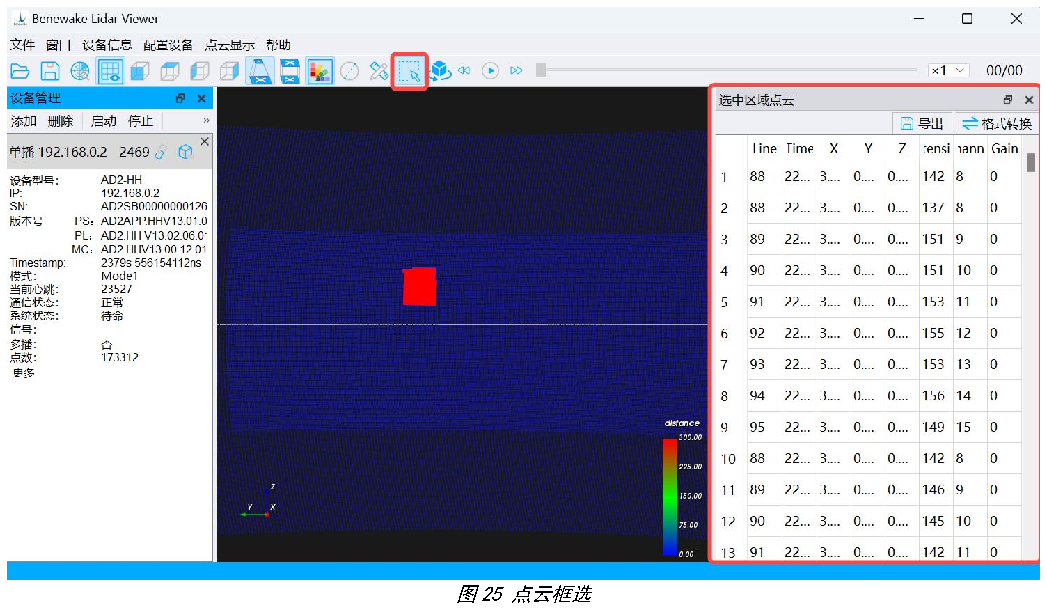Click the play button in toolbar
The image size is (1047, 613).
click(490, 70)
